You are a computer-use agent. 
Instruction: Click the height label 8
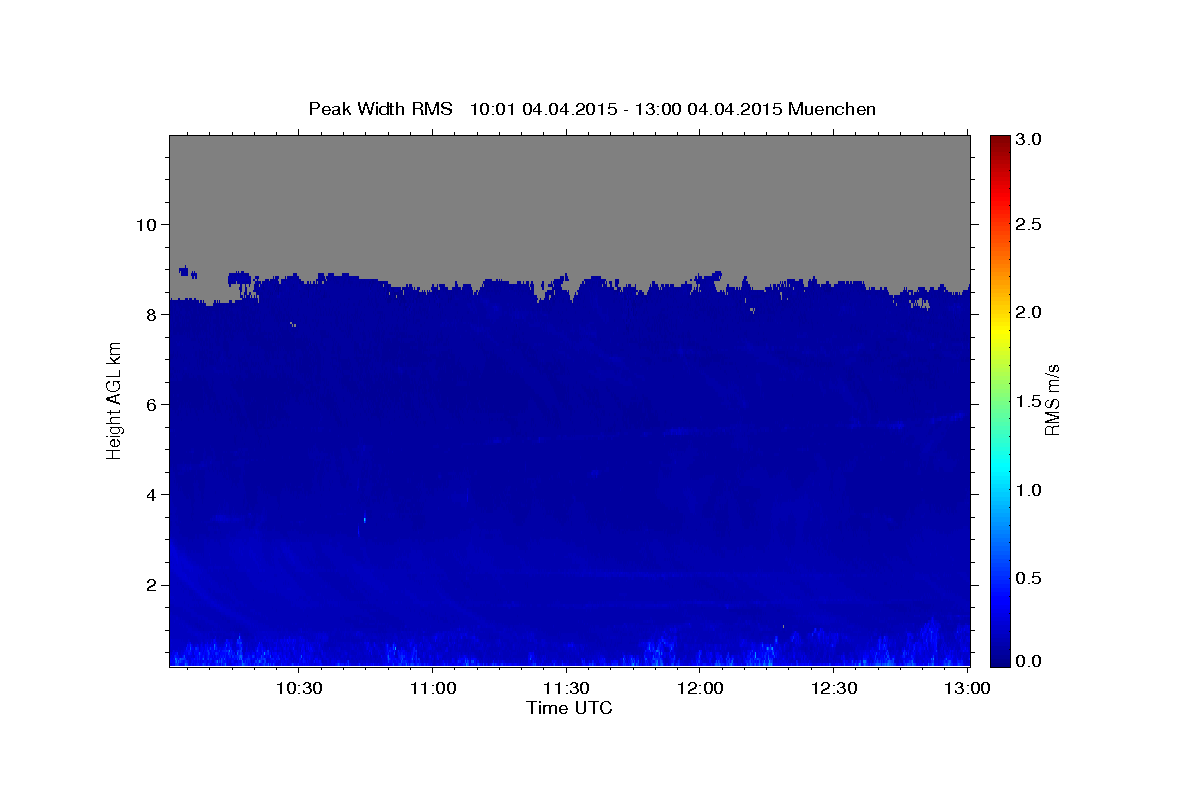coord(152,314)
